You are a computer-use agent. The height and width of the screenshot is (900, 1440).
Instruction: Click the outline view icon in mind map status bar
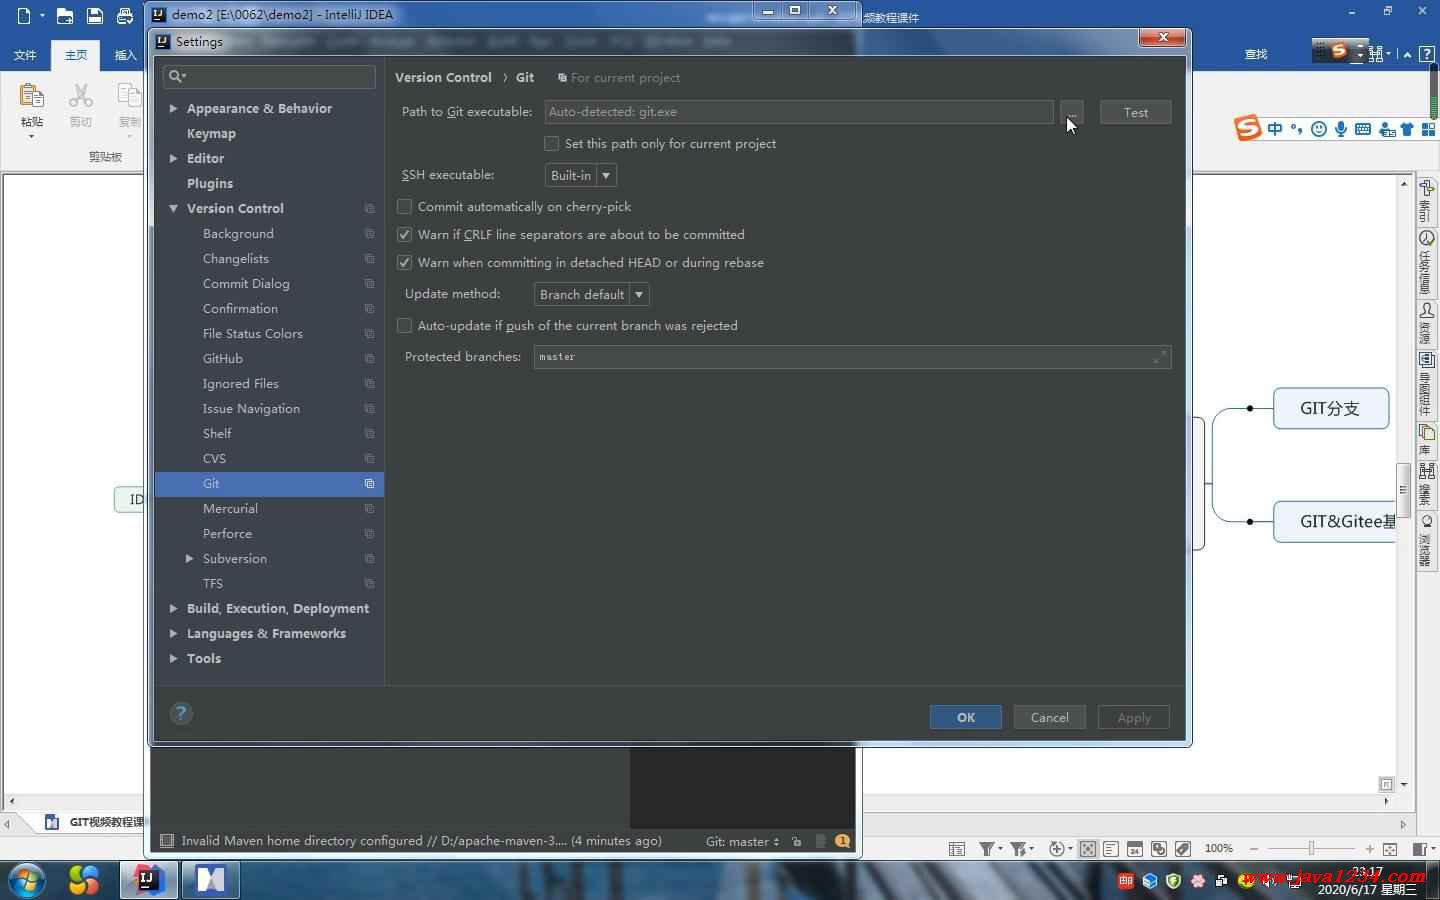click(x=1111, y=848)
